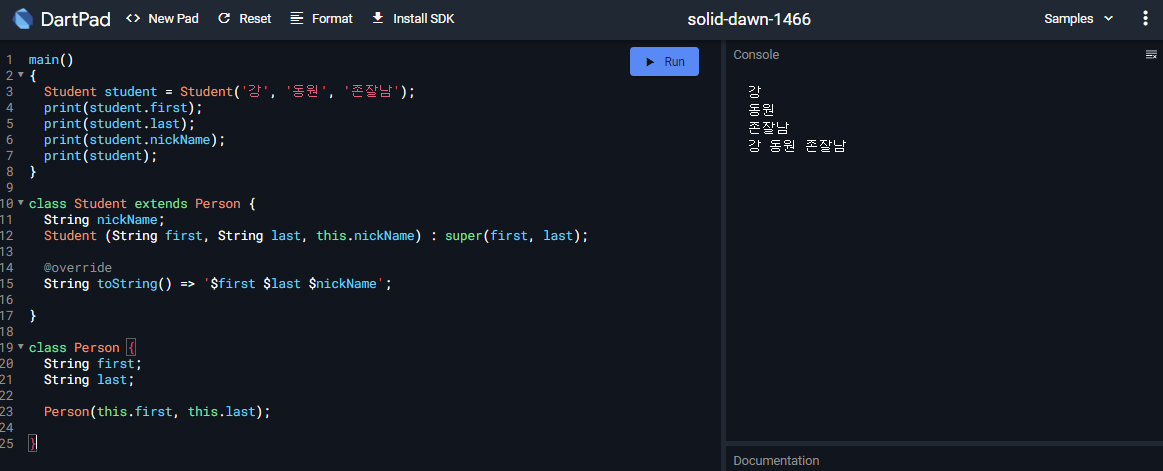Image resolution: width=1163 pixels, height=471 pixels.
Task: Click the highlighted closing brace on line 25
Action: click(x=33, y=443)
